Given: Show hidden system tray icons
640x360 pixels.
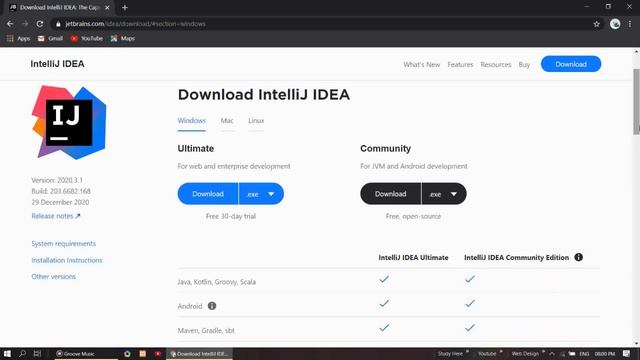Looking at the screenshot, I should [x=552, y=354].
